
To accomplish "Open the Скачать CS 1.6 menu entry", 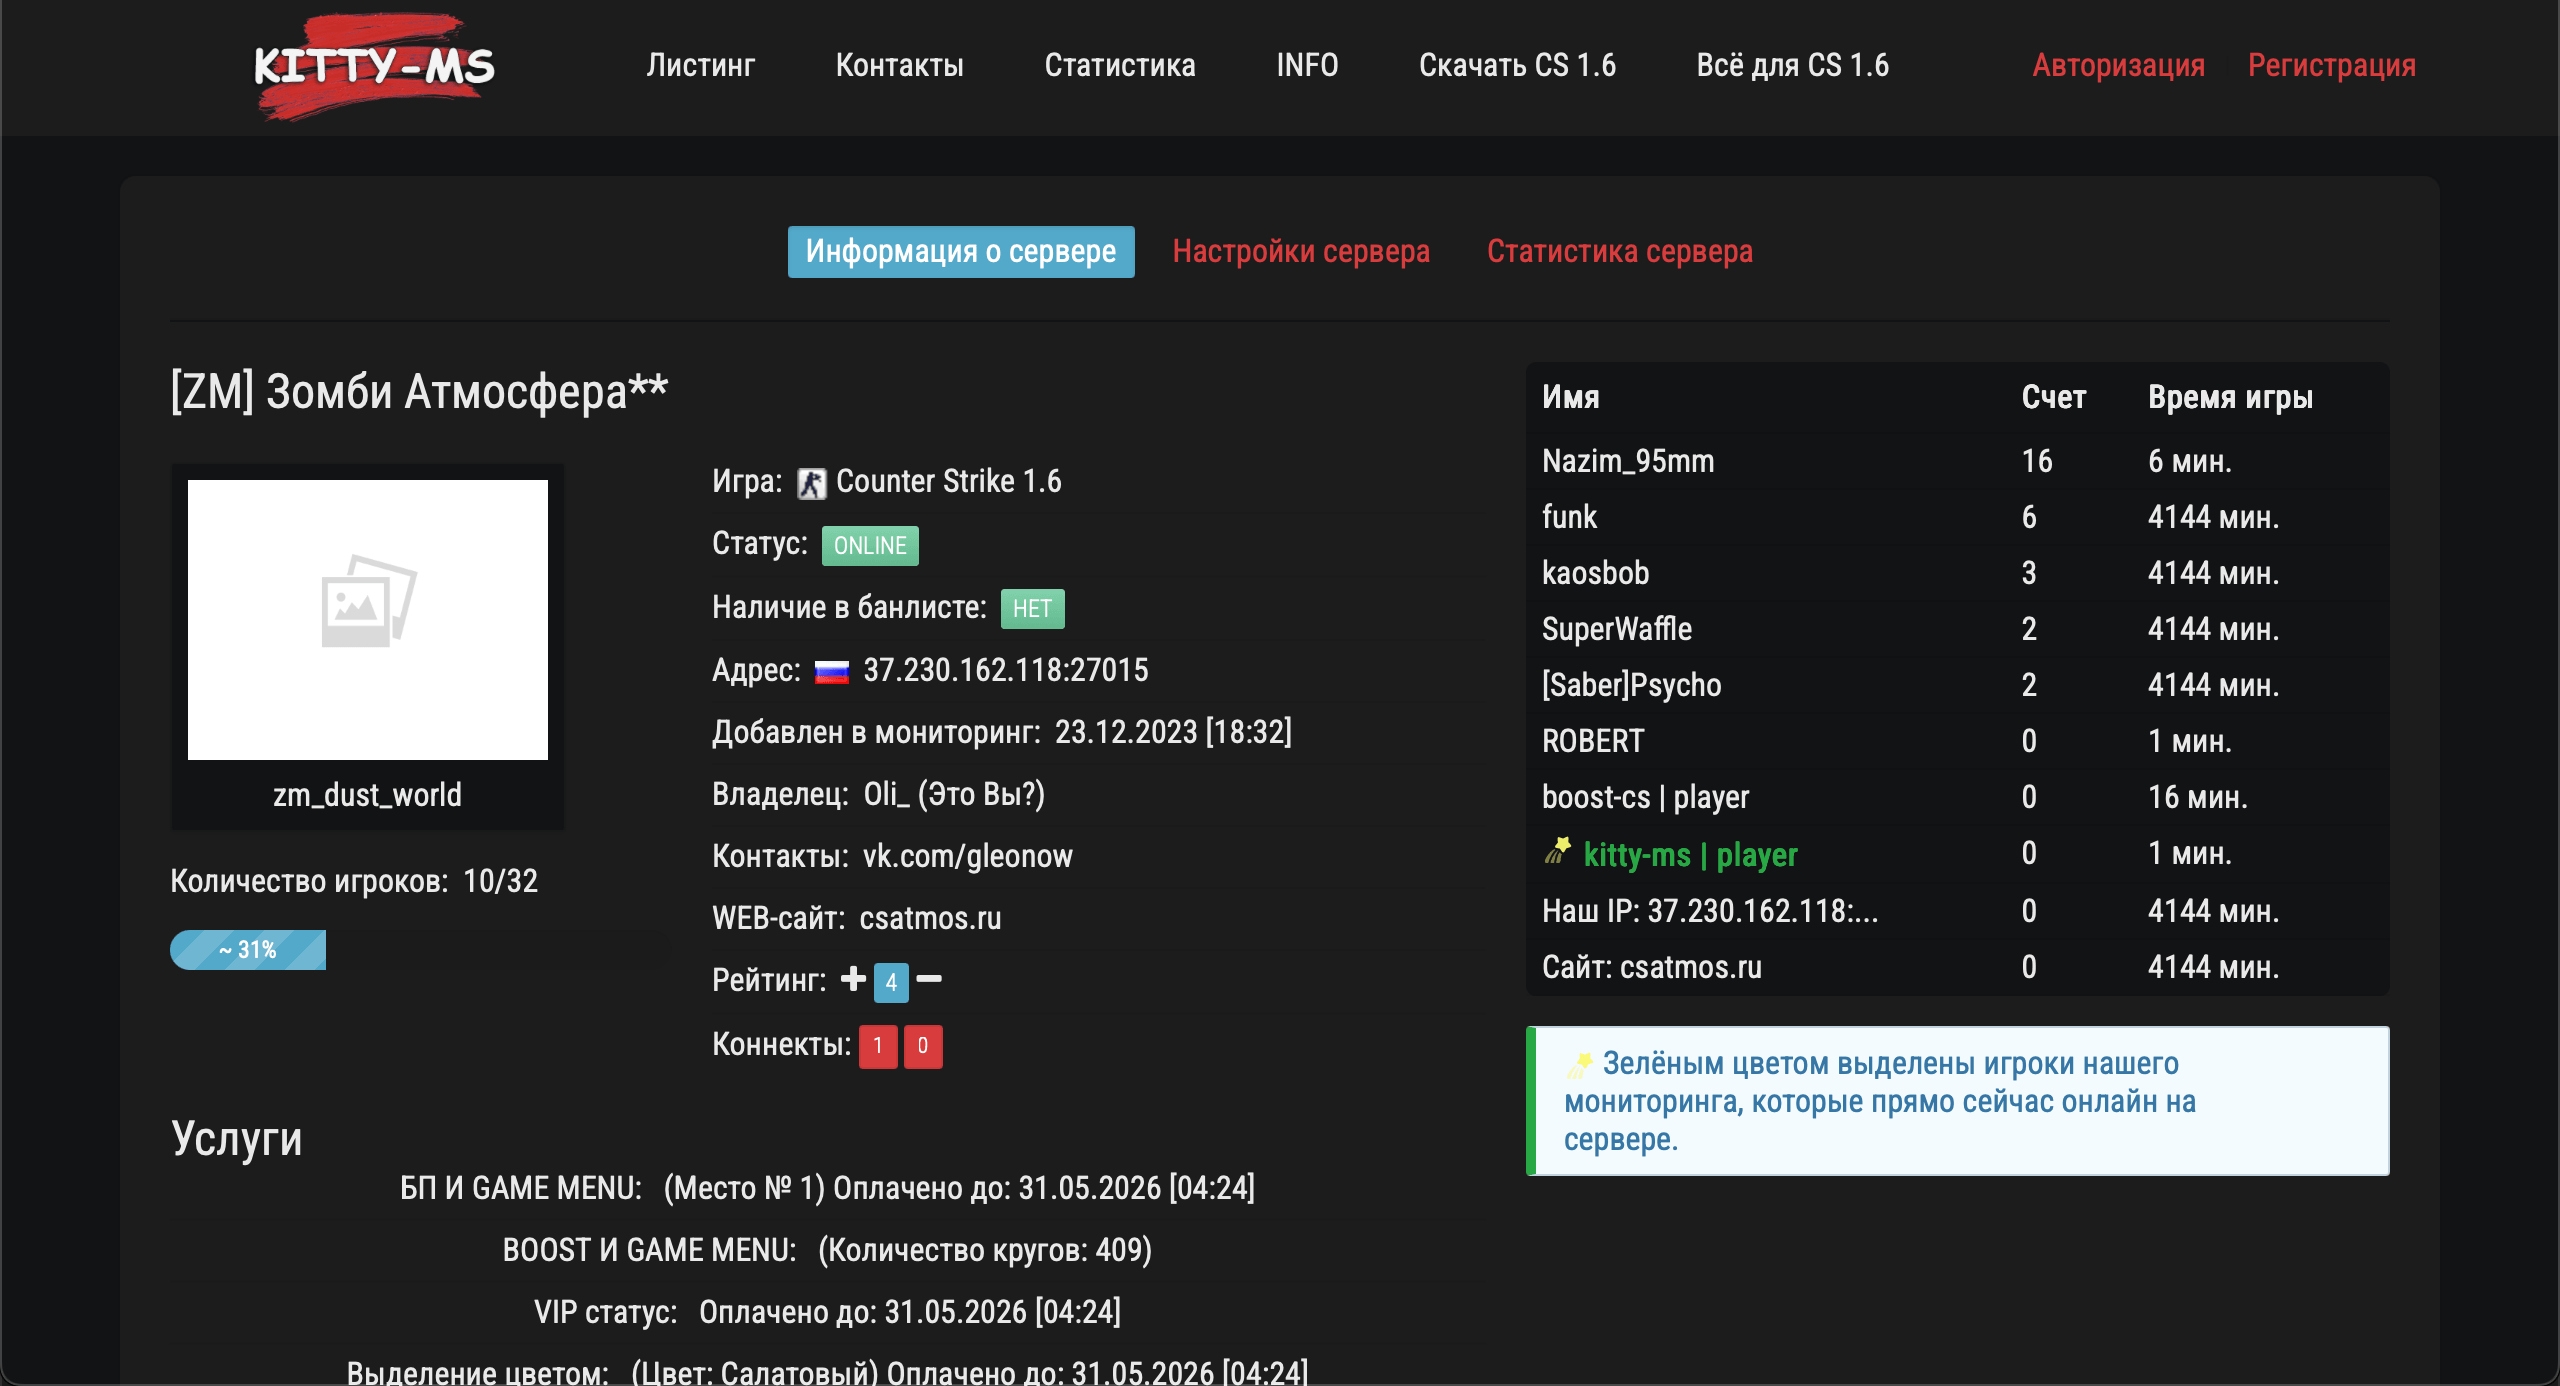I will [1518, 65].
